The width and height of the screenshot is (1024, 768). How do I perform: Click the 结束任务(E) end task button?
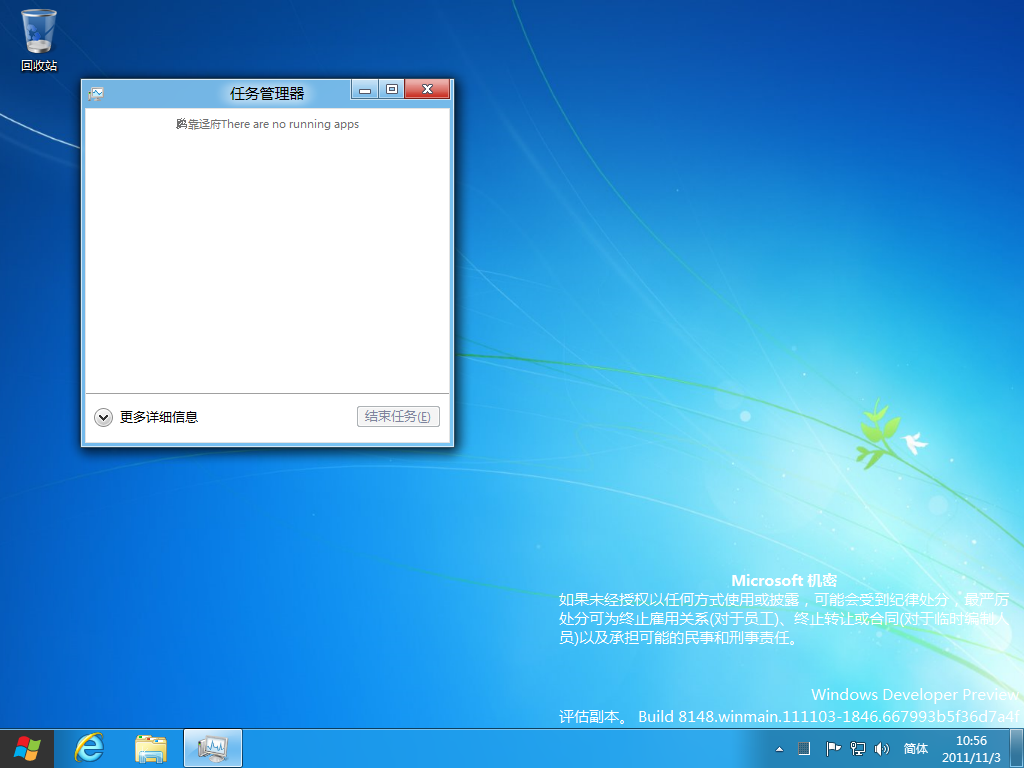398,417
